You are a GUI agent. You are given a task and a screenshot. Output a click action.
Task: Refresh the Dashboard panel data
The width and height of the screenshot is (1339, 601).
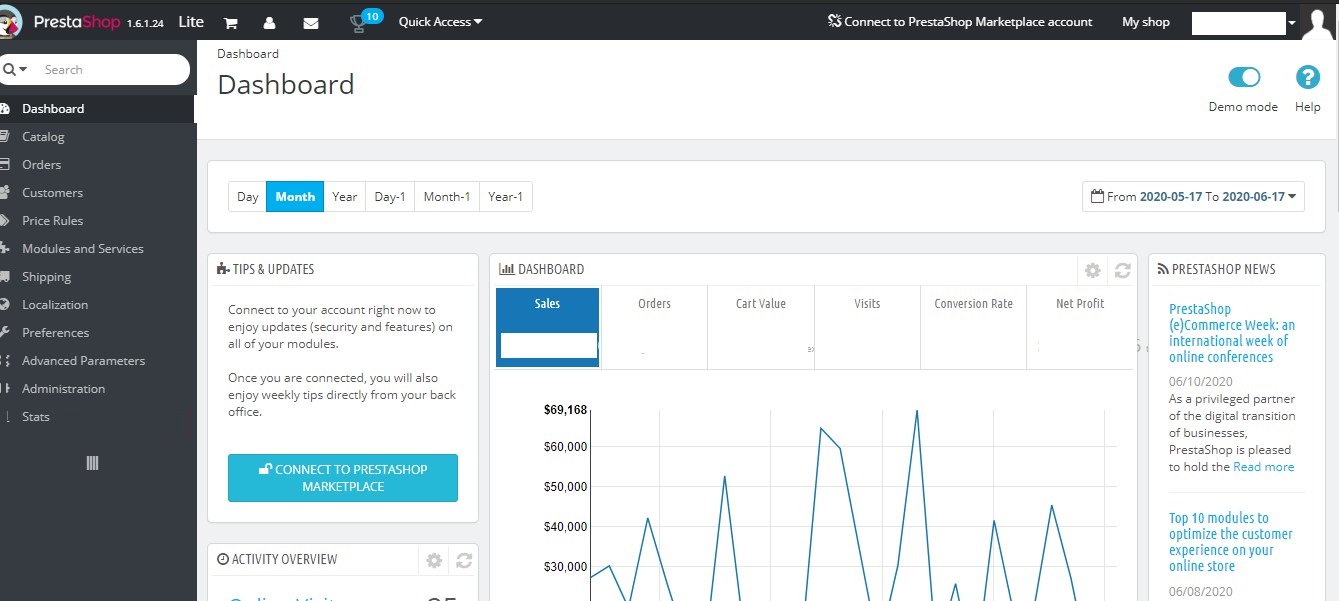1122,270
